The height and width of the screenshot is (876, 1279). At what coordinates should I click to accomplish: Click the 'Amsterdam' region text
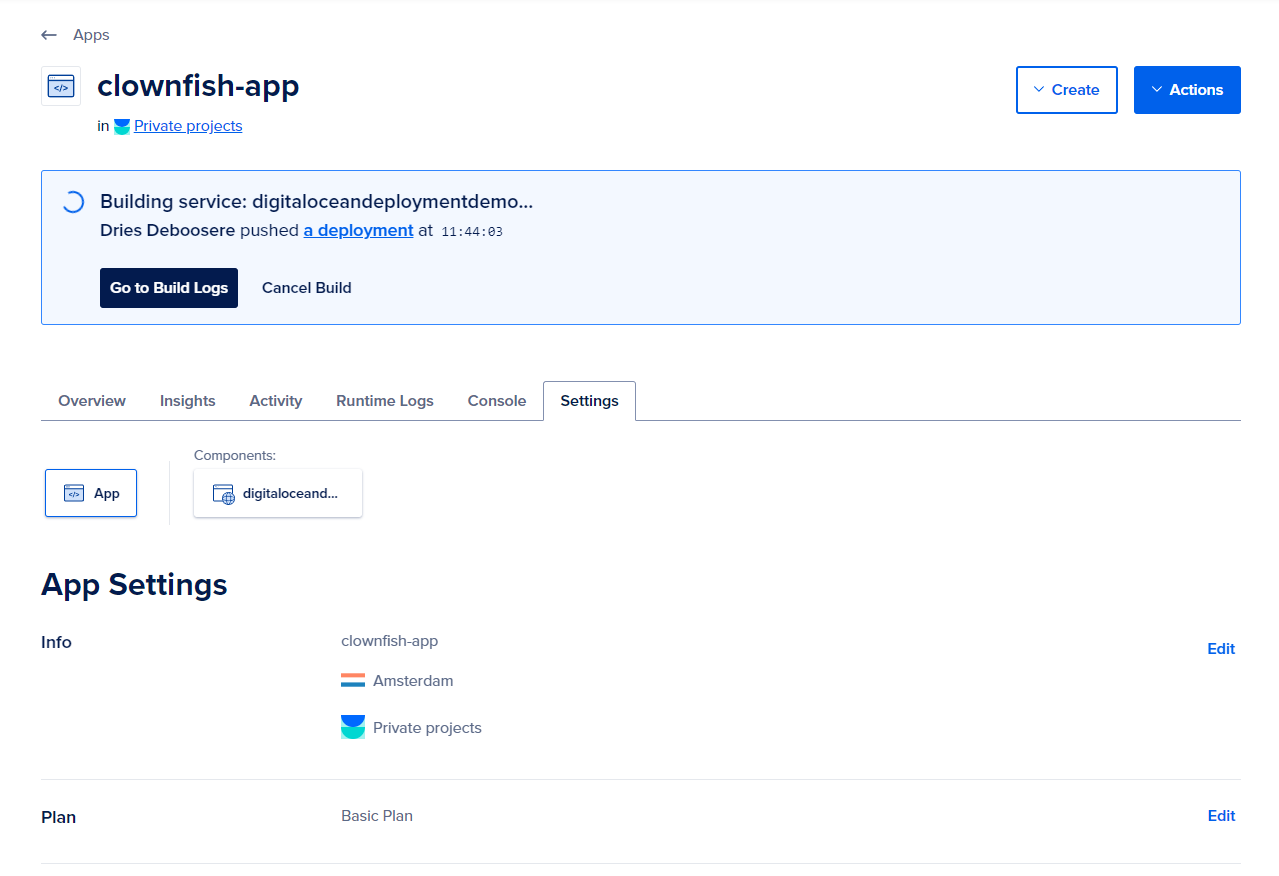tap(413, 681)
